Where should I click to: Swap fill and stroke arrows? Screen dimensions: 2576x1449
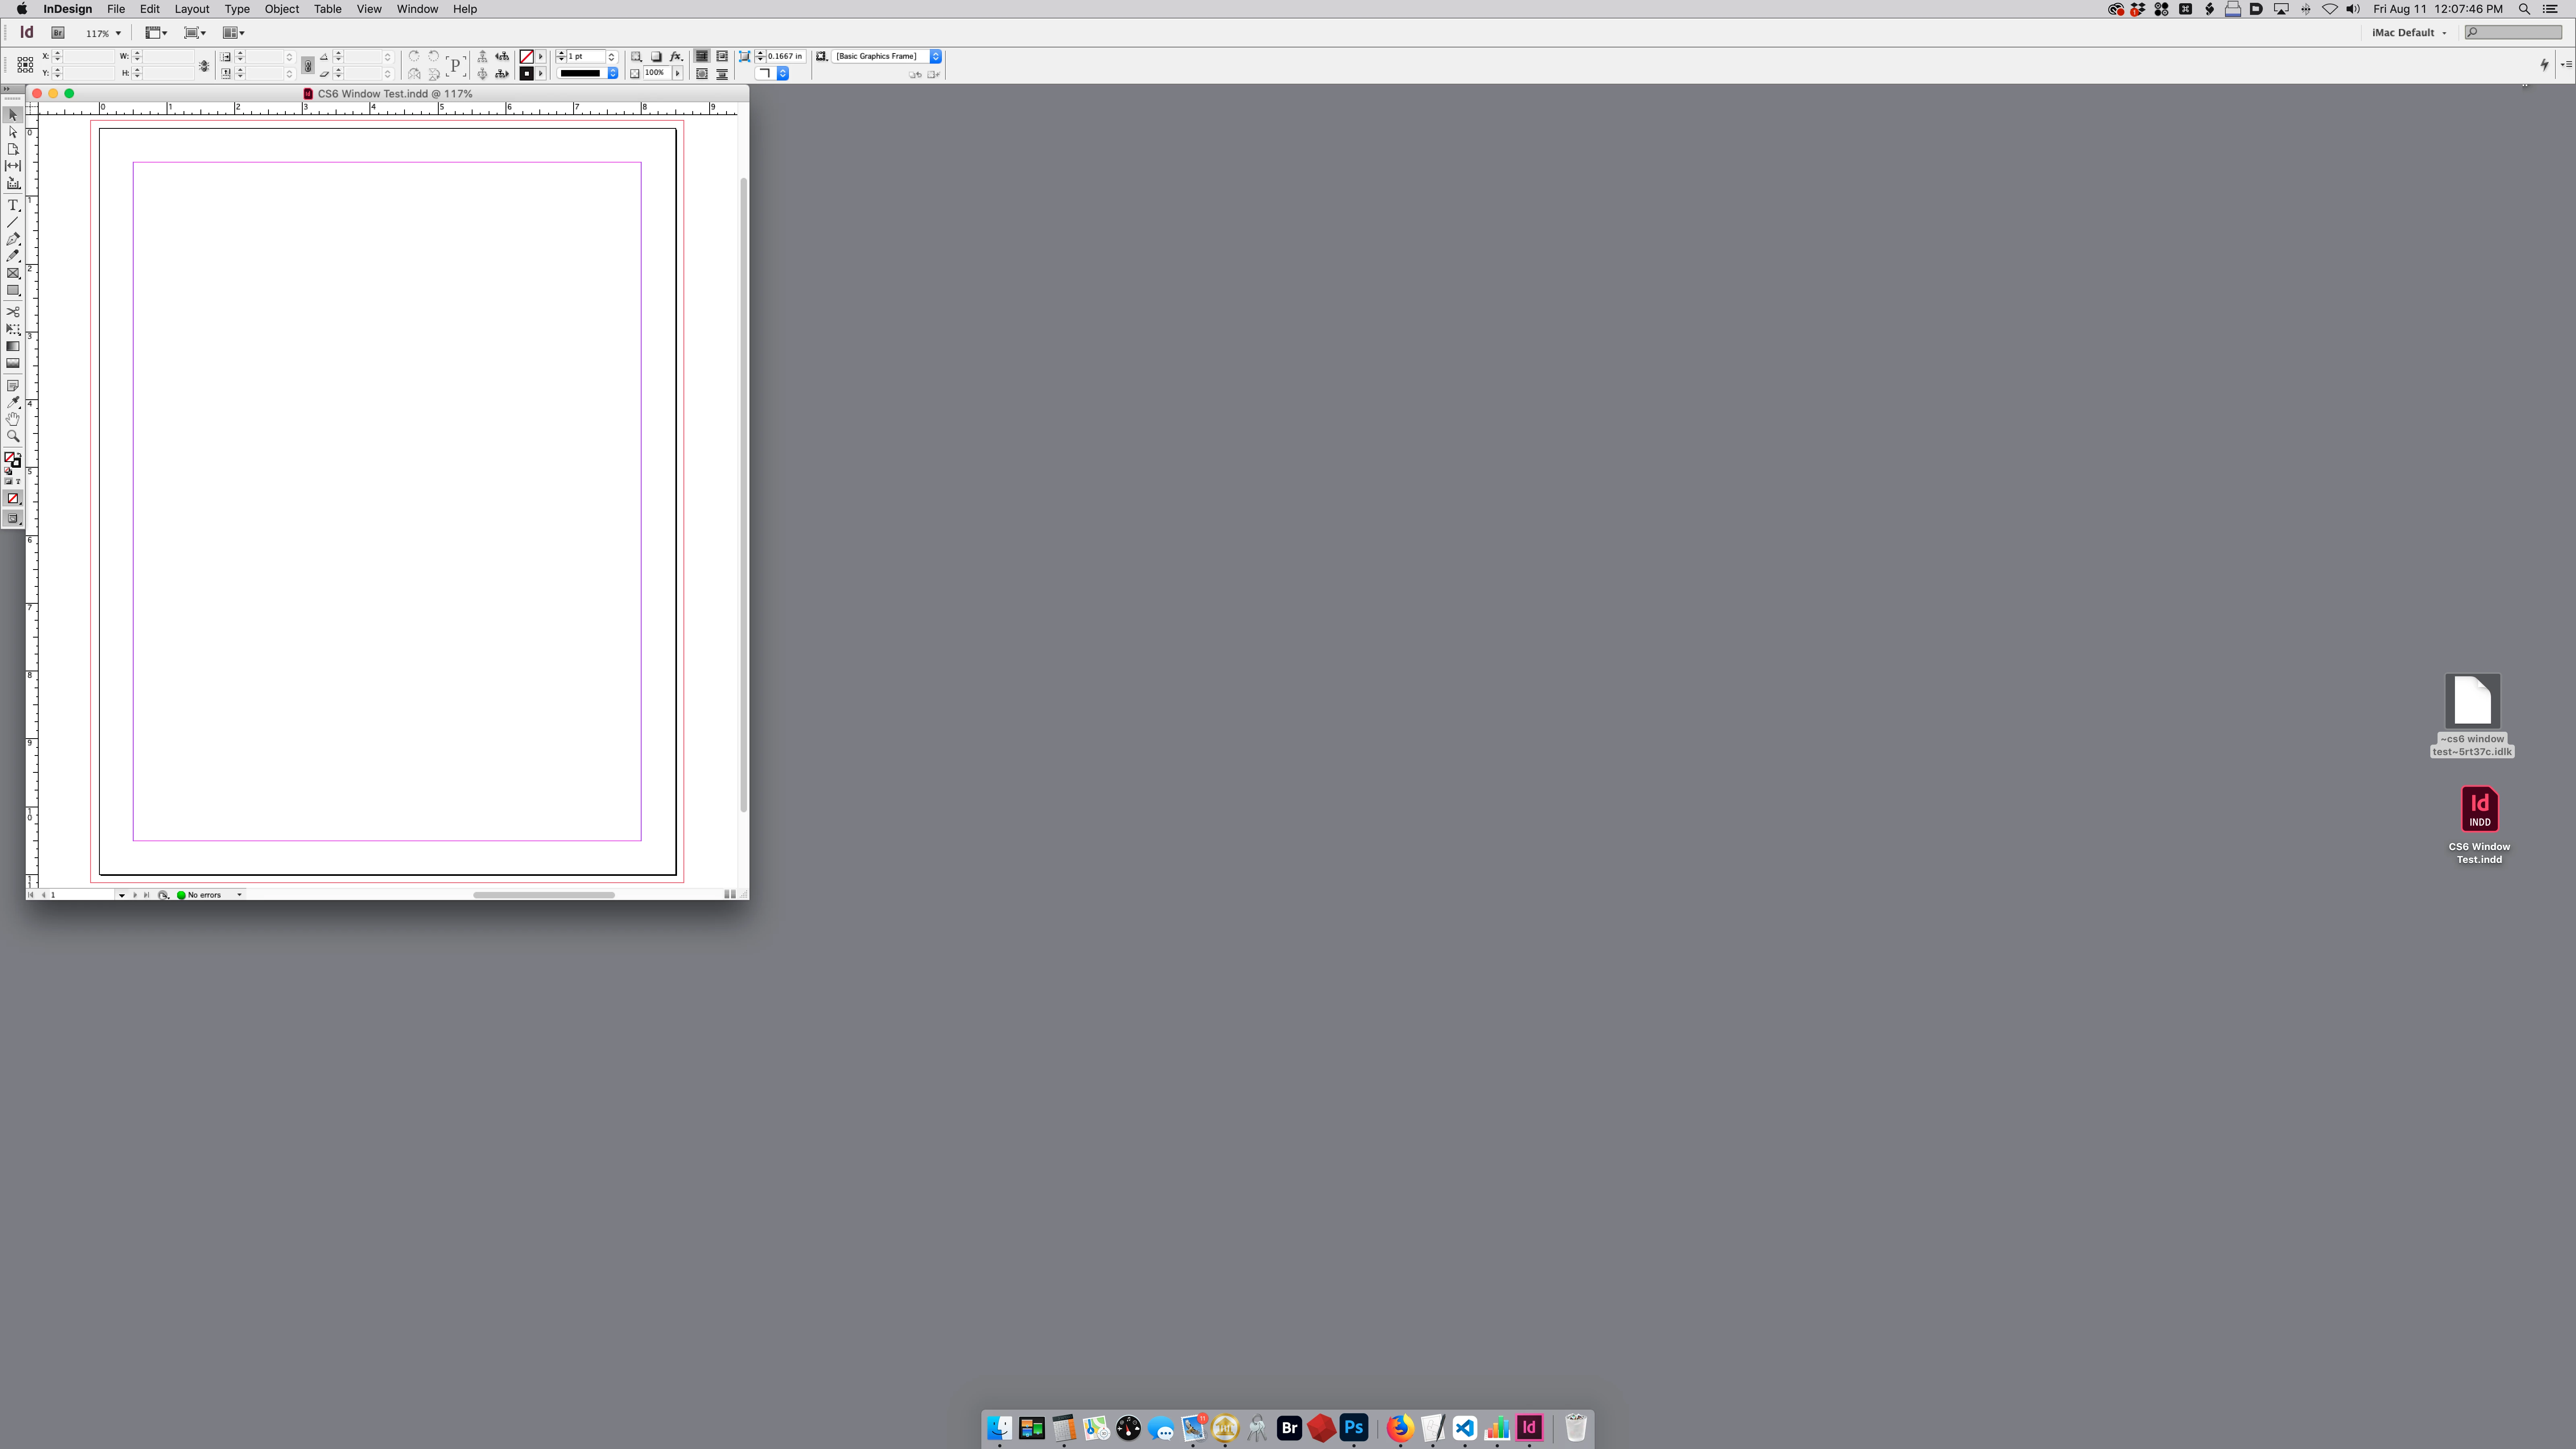pyautogui.click(x=19, y=454)
